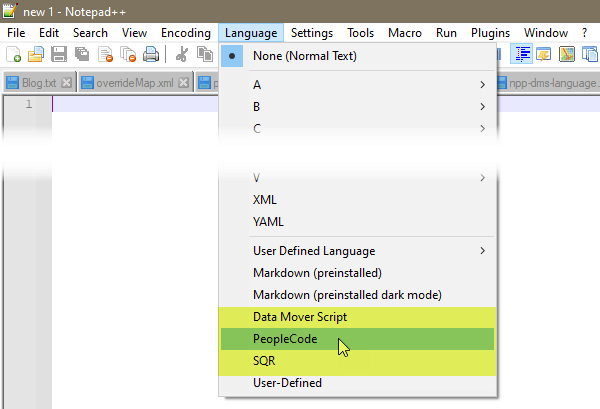Screen dimensions: 600x409
Task: Select None (Normal Text) language option
Action: click(357, 56)
